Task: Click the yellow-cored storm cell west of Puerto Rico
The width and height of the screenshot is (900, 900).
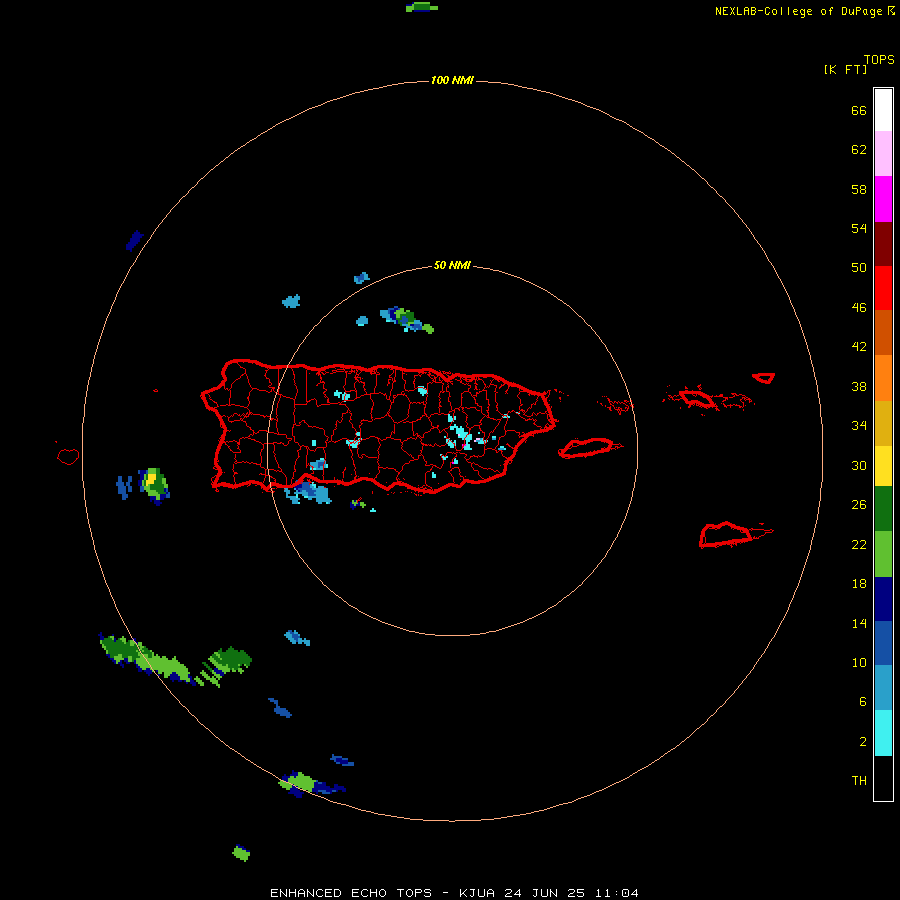Action: 153,485
